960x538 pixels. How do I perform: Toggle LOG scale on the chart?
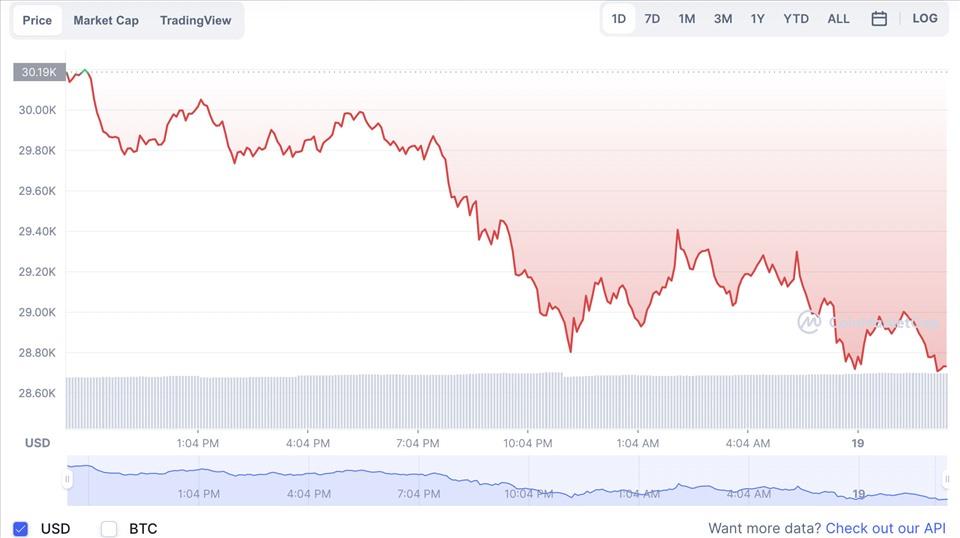tap(925, 19)
